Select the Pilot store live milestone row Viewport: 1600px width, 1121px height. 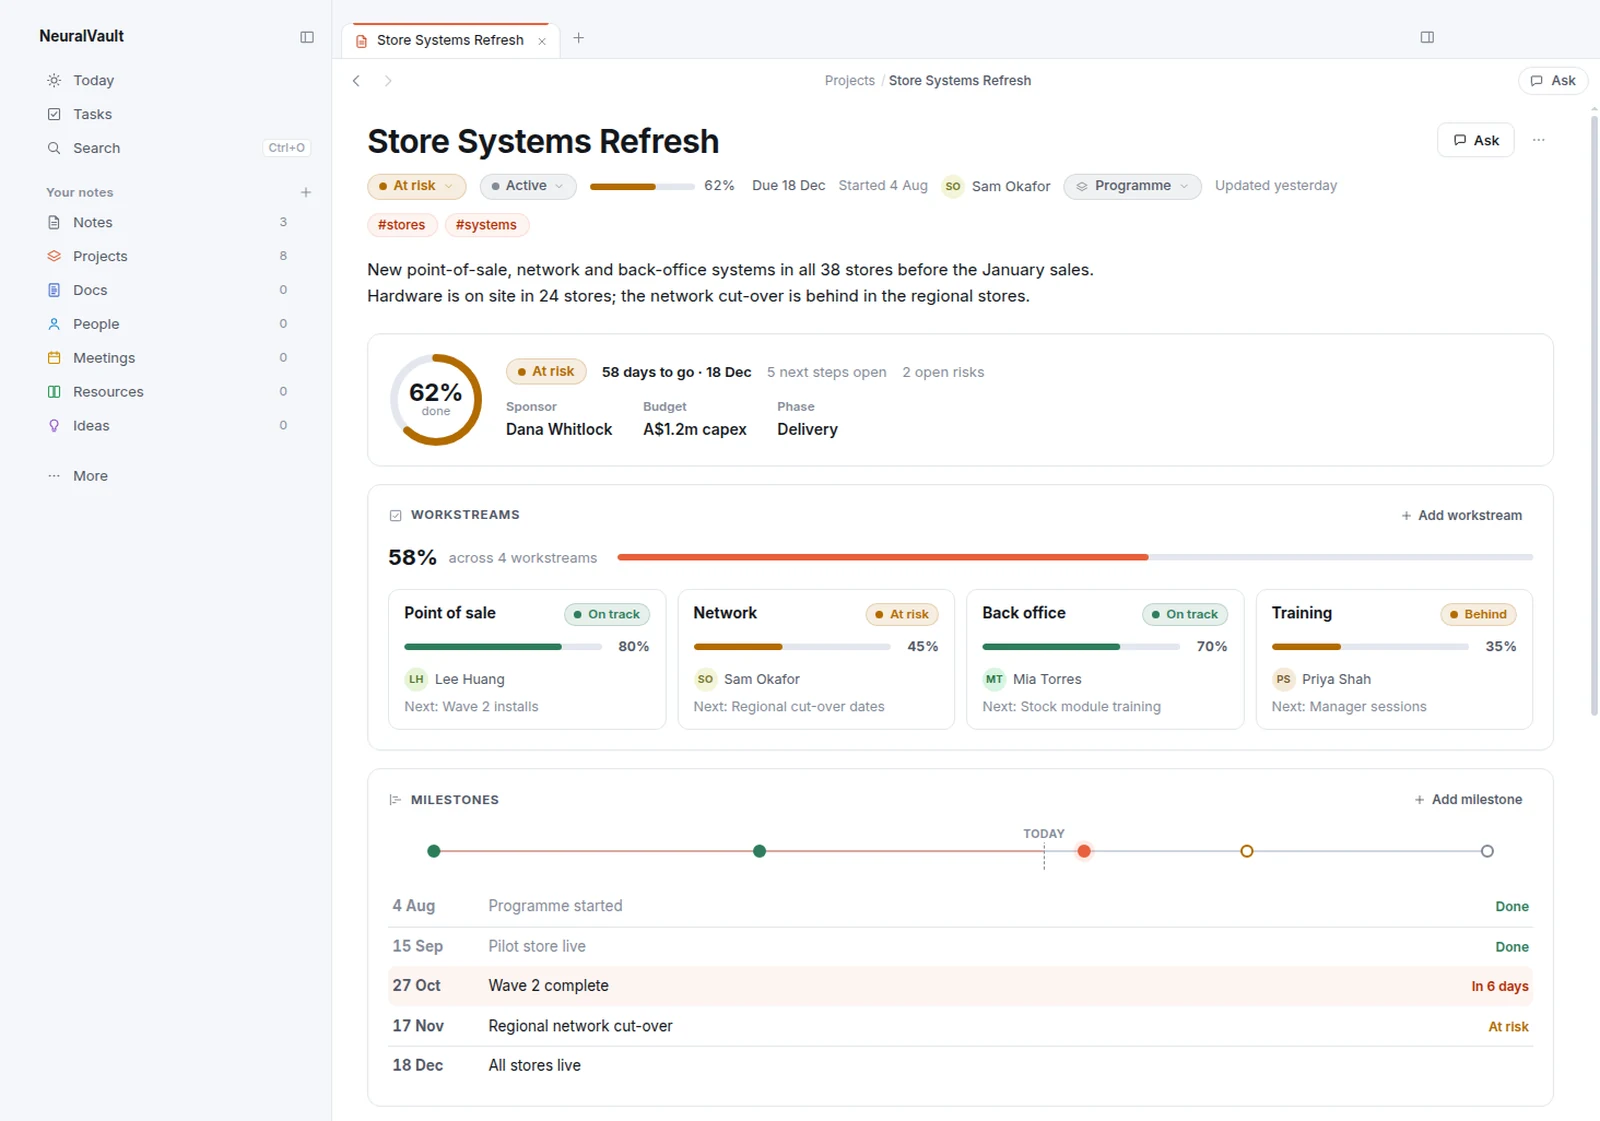[960, 946]
